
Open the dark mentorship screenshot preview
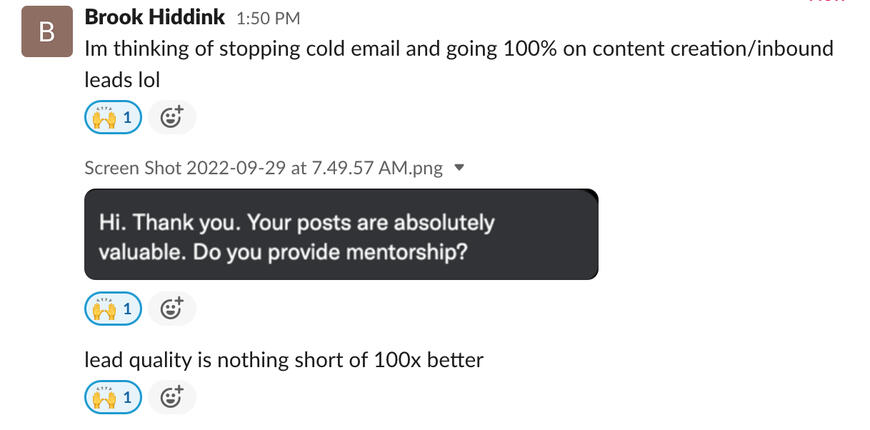341,235
